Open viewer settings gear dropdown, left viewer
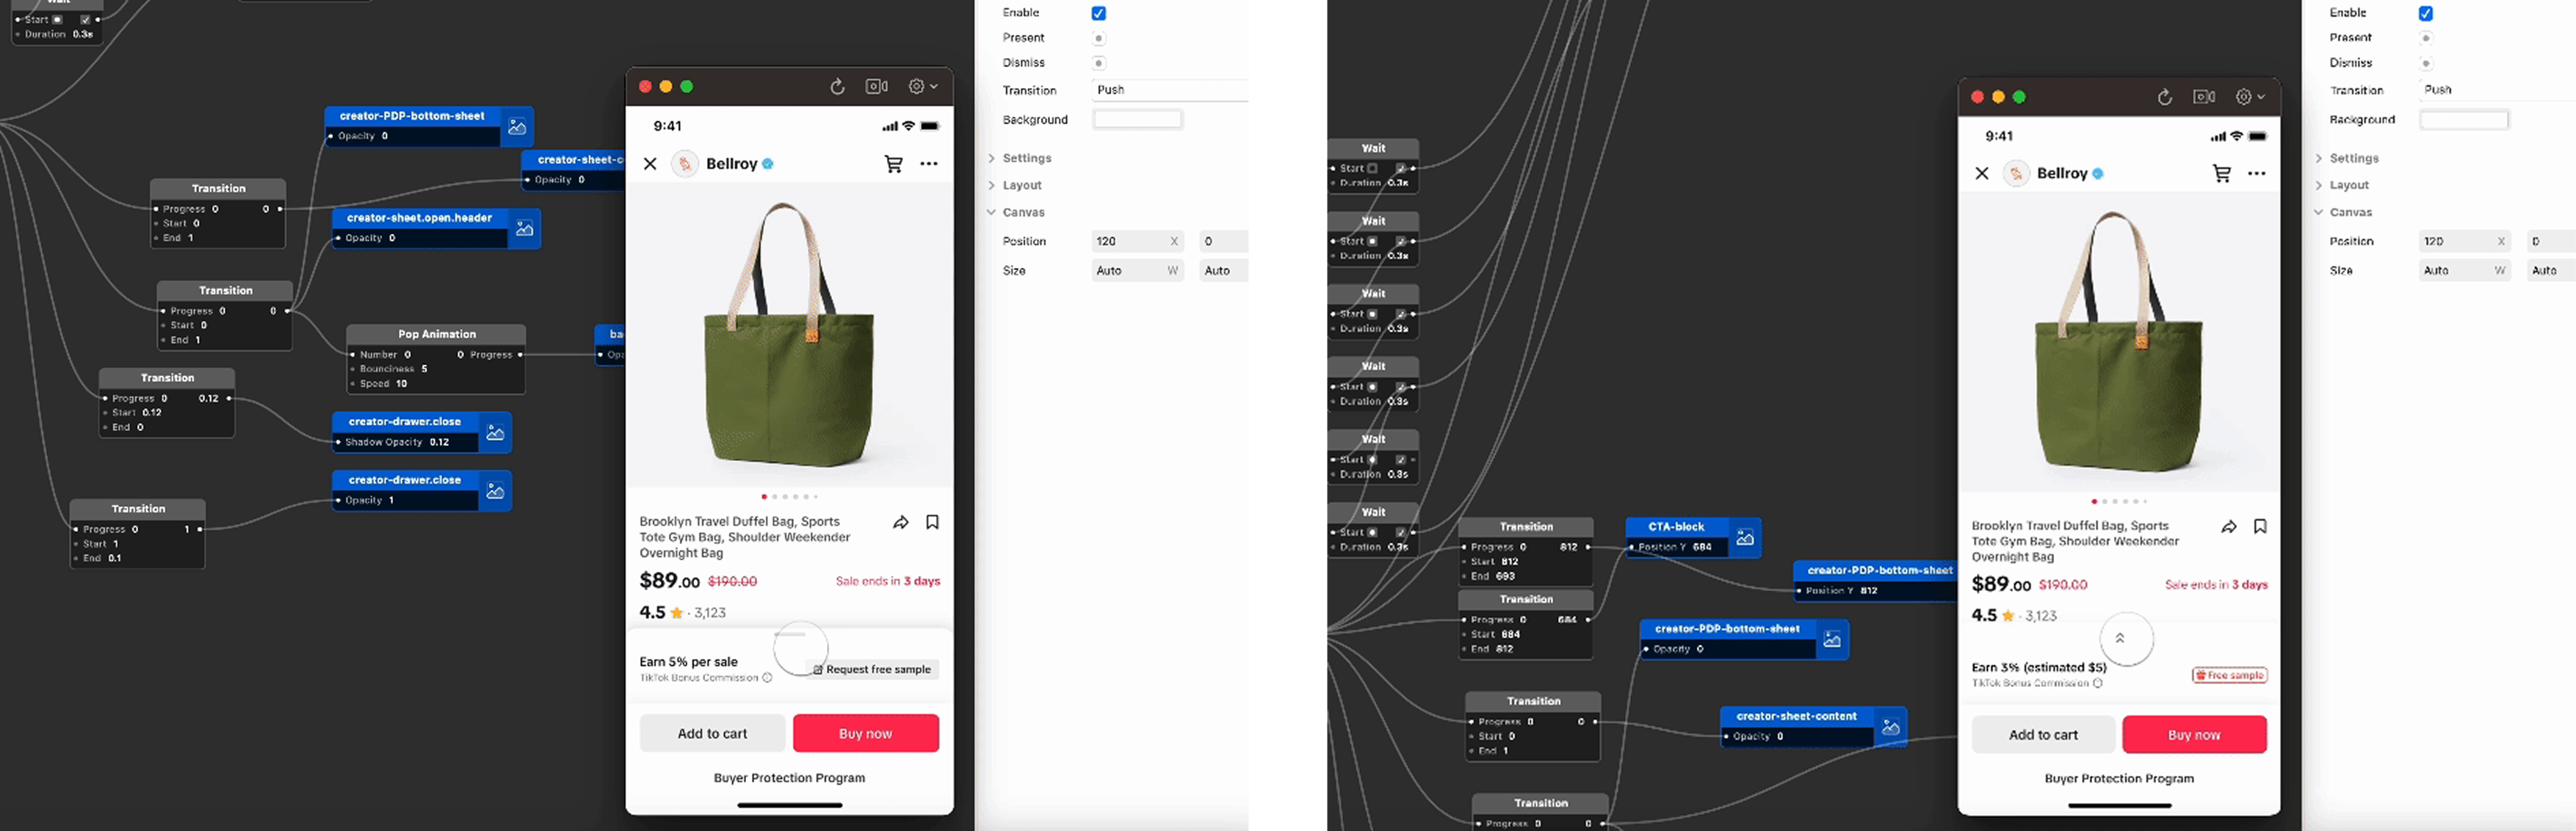 (922, 87)
